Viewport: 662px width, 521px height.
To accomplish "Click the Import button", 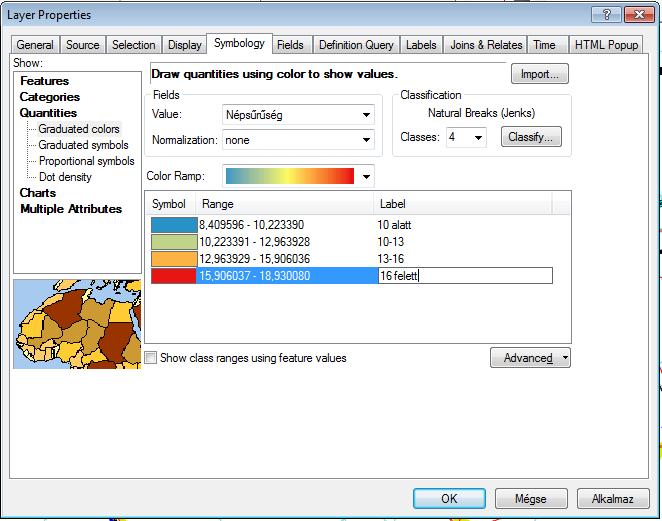I will [540, 74].
